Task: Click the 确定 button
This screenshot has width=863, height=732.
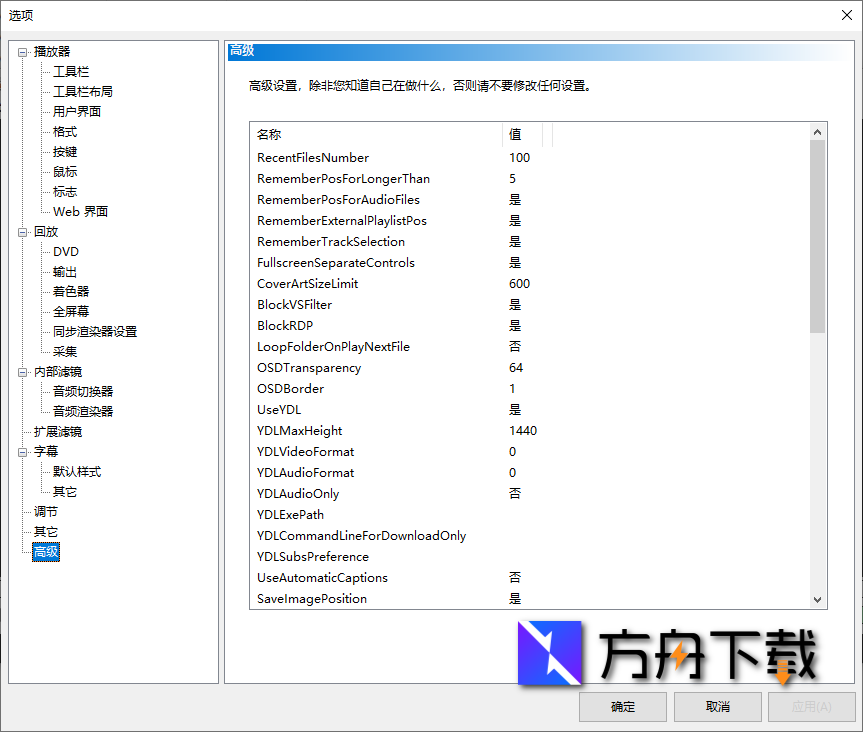Action: (x=623, y=706)
